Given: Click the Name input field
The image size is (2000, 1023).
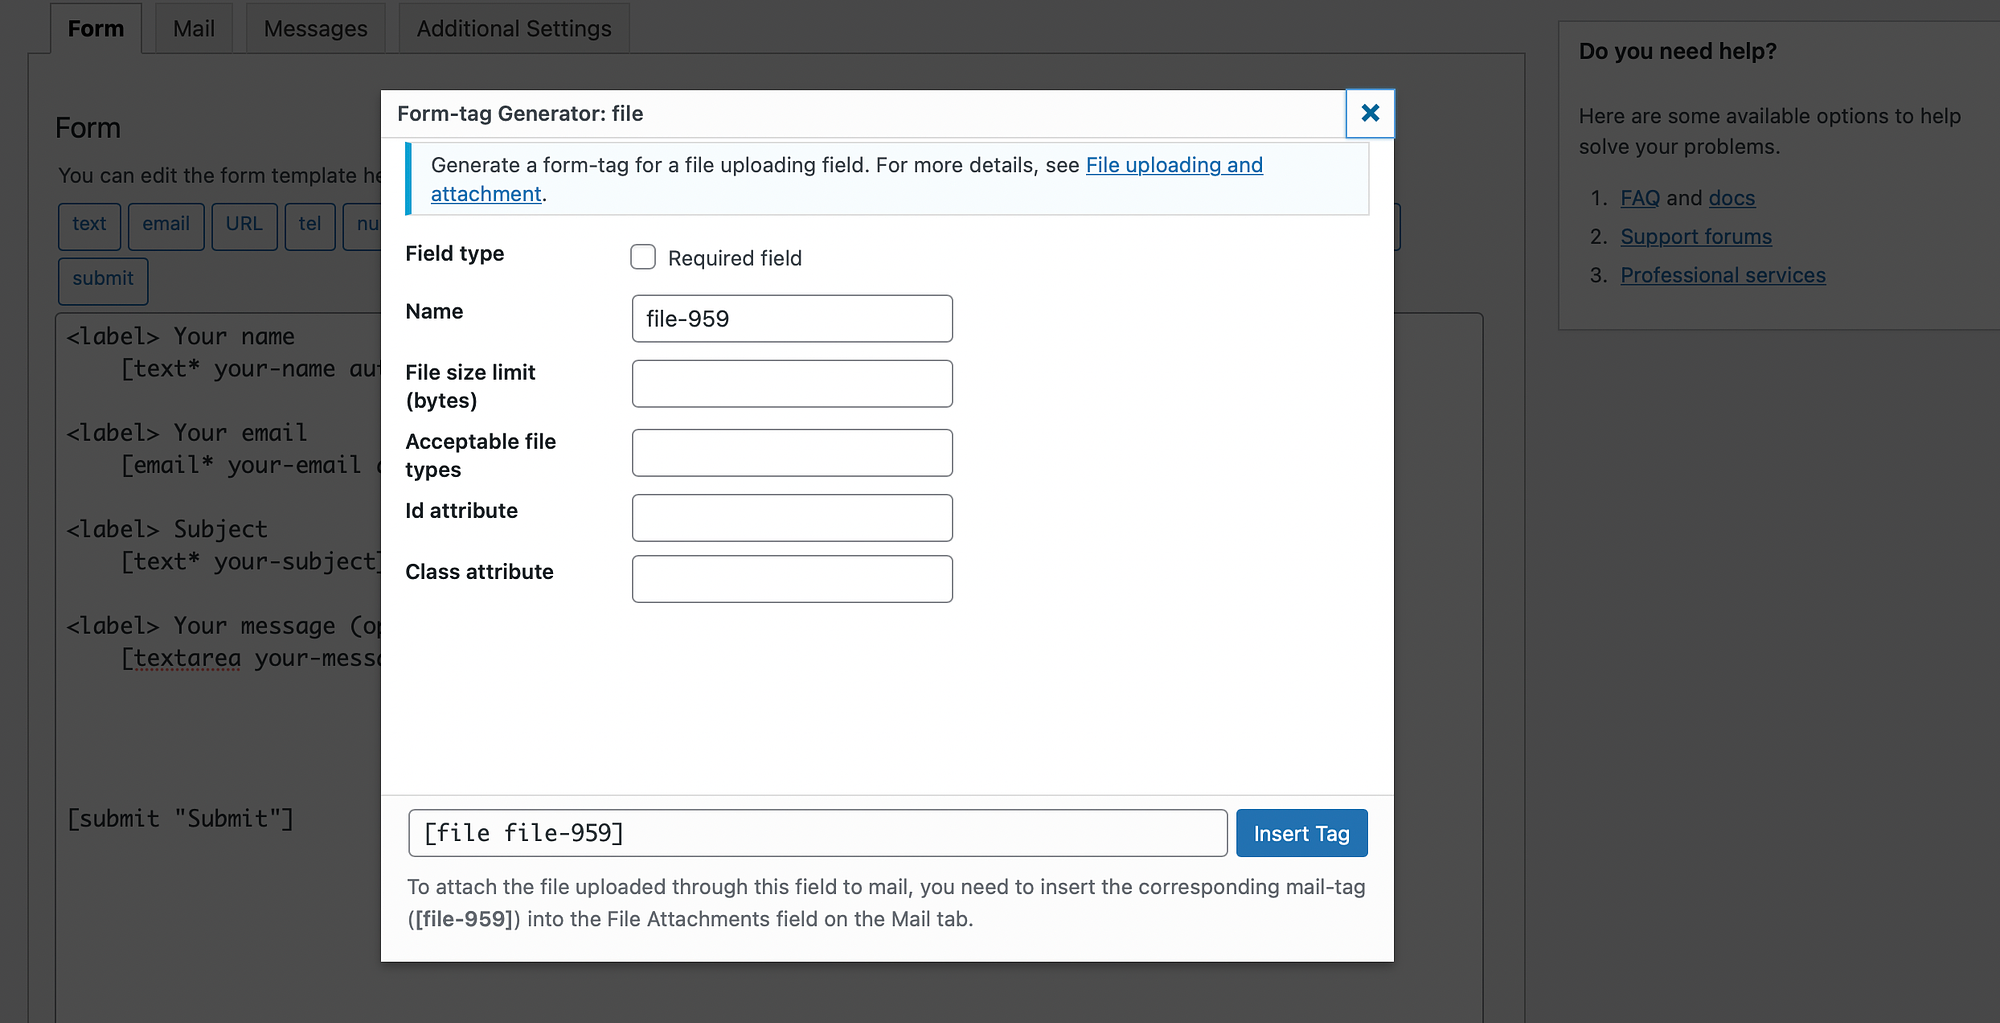Looking at the screenshot, I should [792, 318].
